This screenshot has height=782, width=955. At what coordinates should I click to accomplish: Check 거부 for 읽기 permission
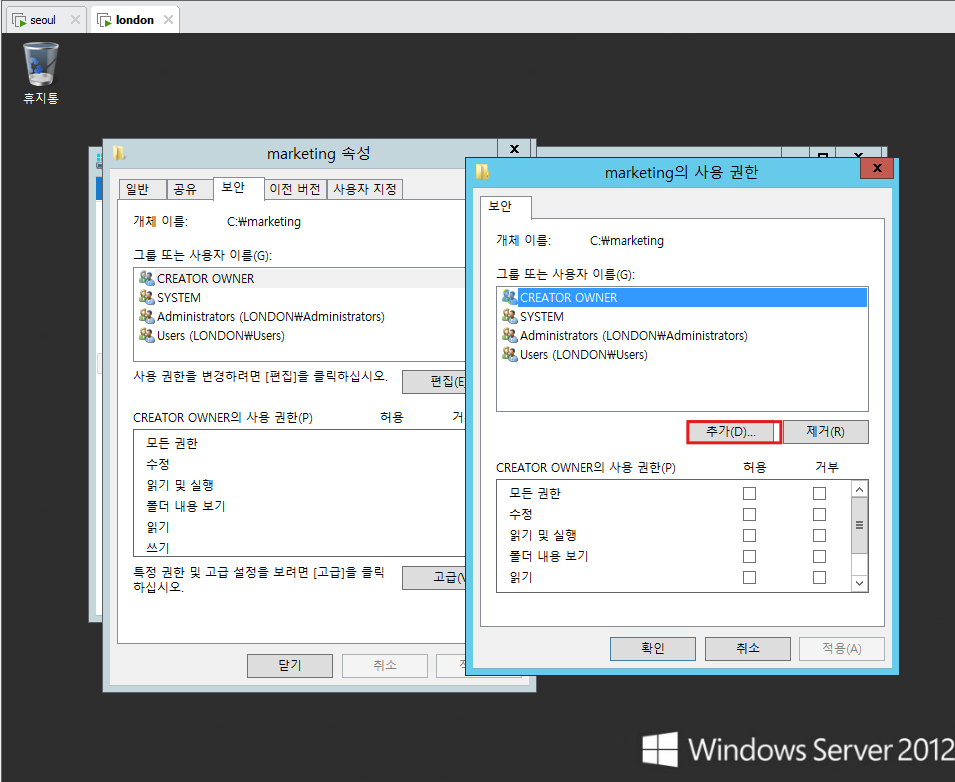click(819, 577)
